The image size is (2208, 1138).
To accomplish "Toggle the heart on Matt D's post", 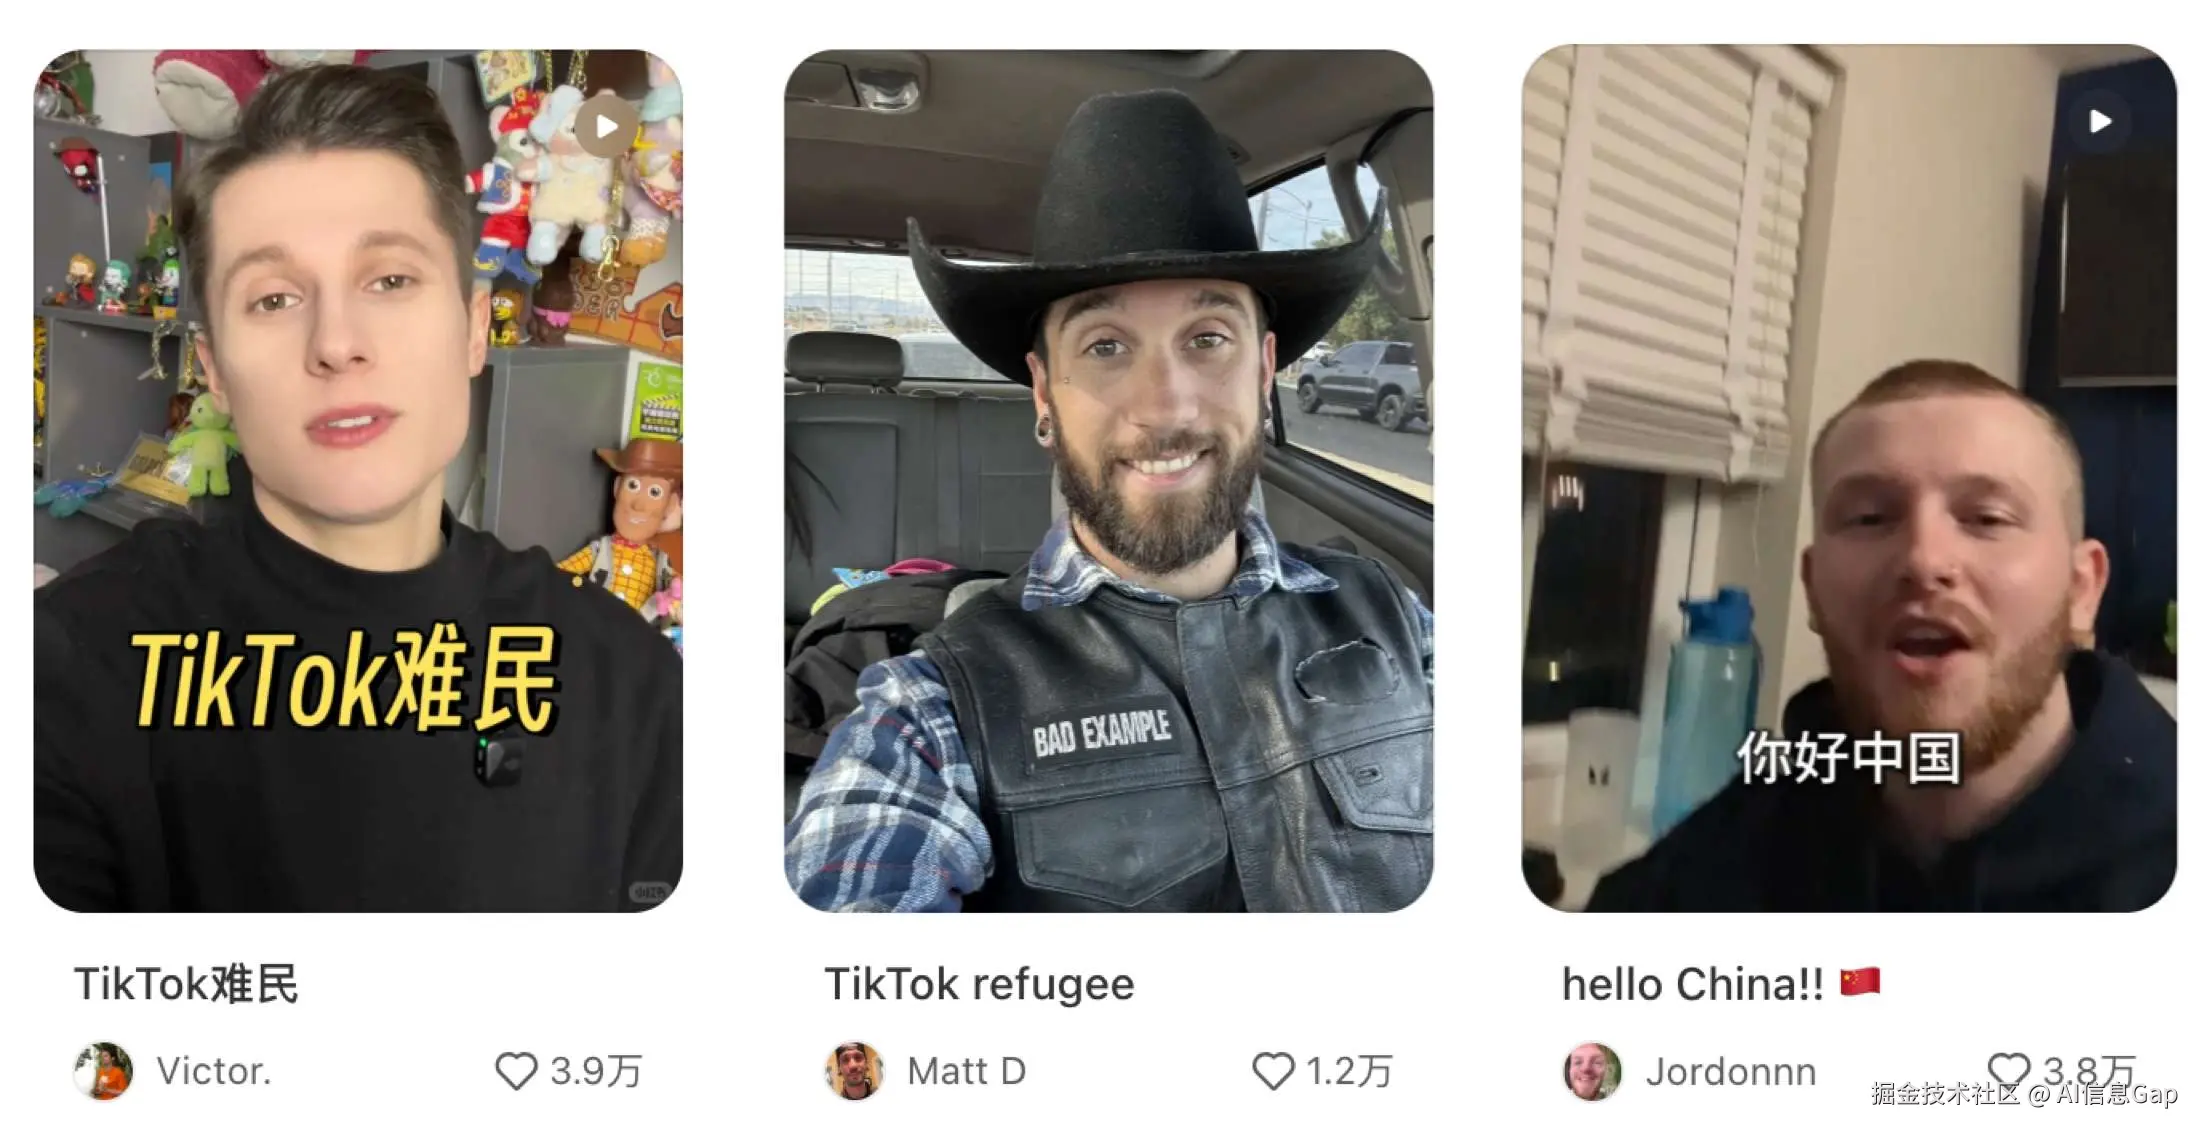I will (x=1273, y=1071).
